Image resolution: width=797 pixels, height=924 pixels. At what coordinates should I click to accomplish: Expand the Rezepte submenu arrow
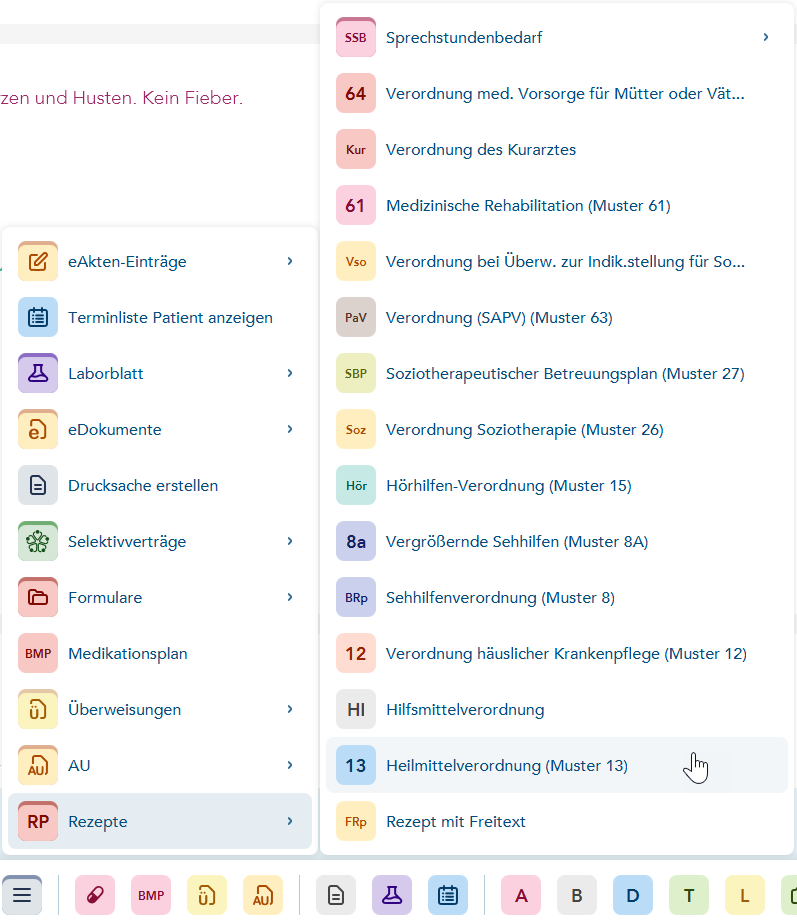(x=290, y=821)
